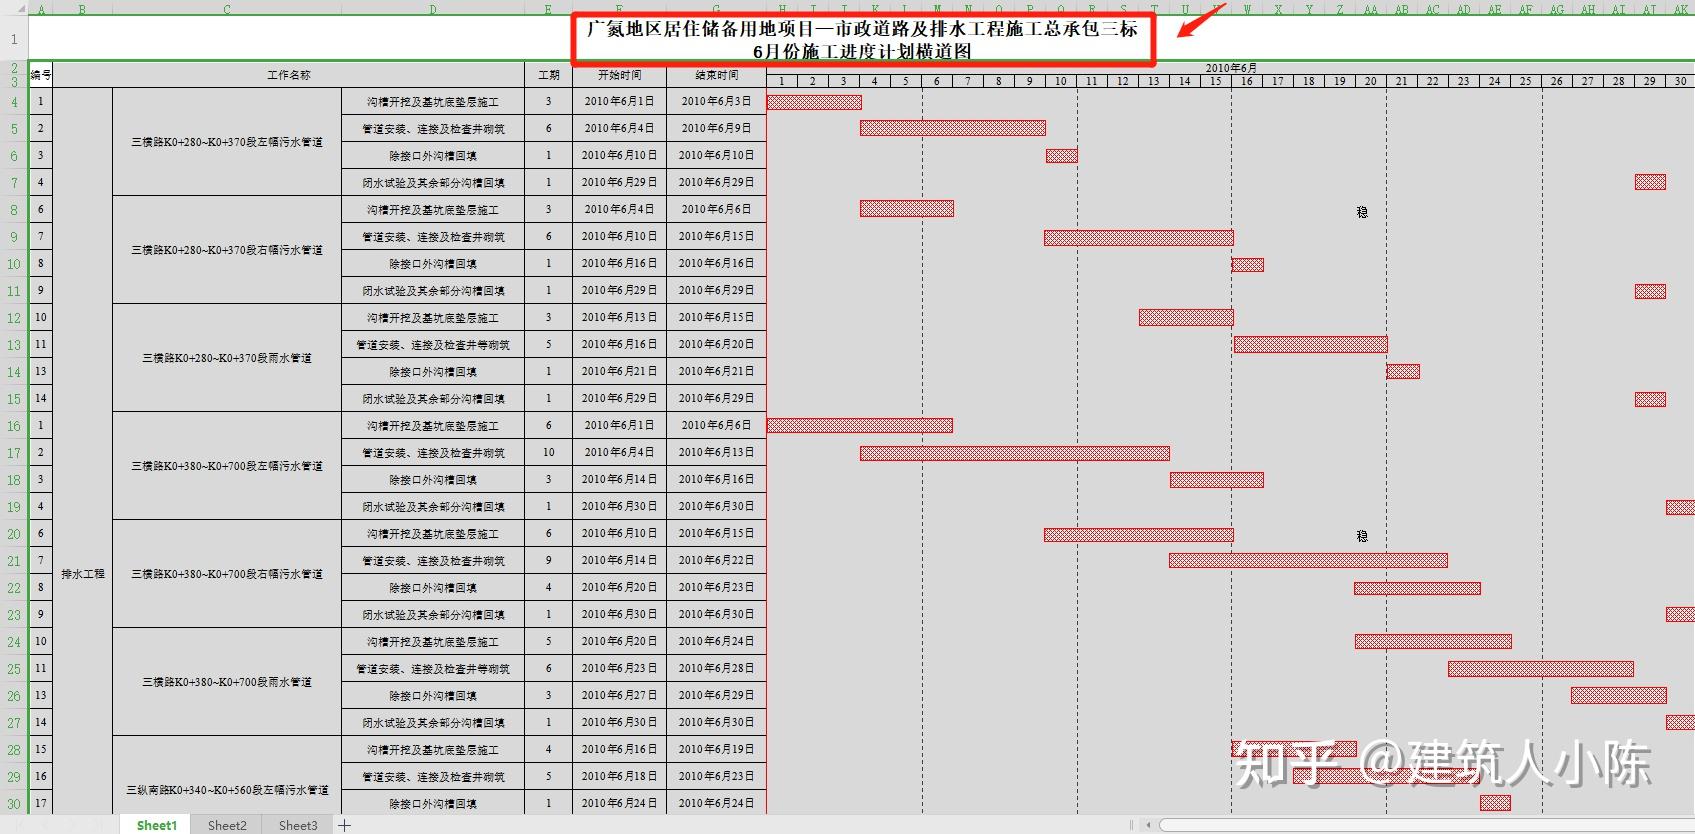Select the merged project title cell
The width and height of the screenshot is (1695, 834).
(x=862, y=39)
